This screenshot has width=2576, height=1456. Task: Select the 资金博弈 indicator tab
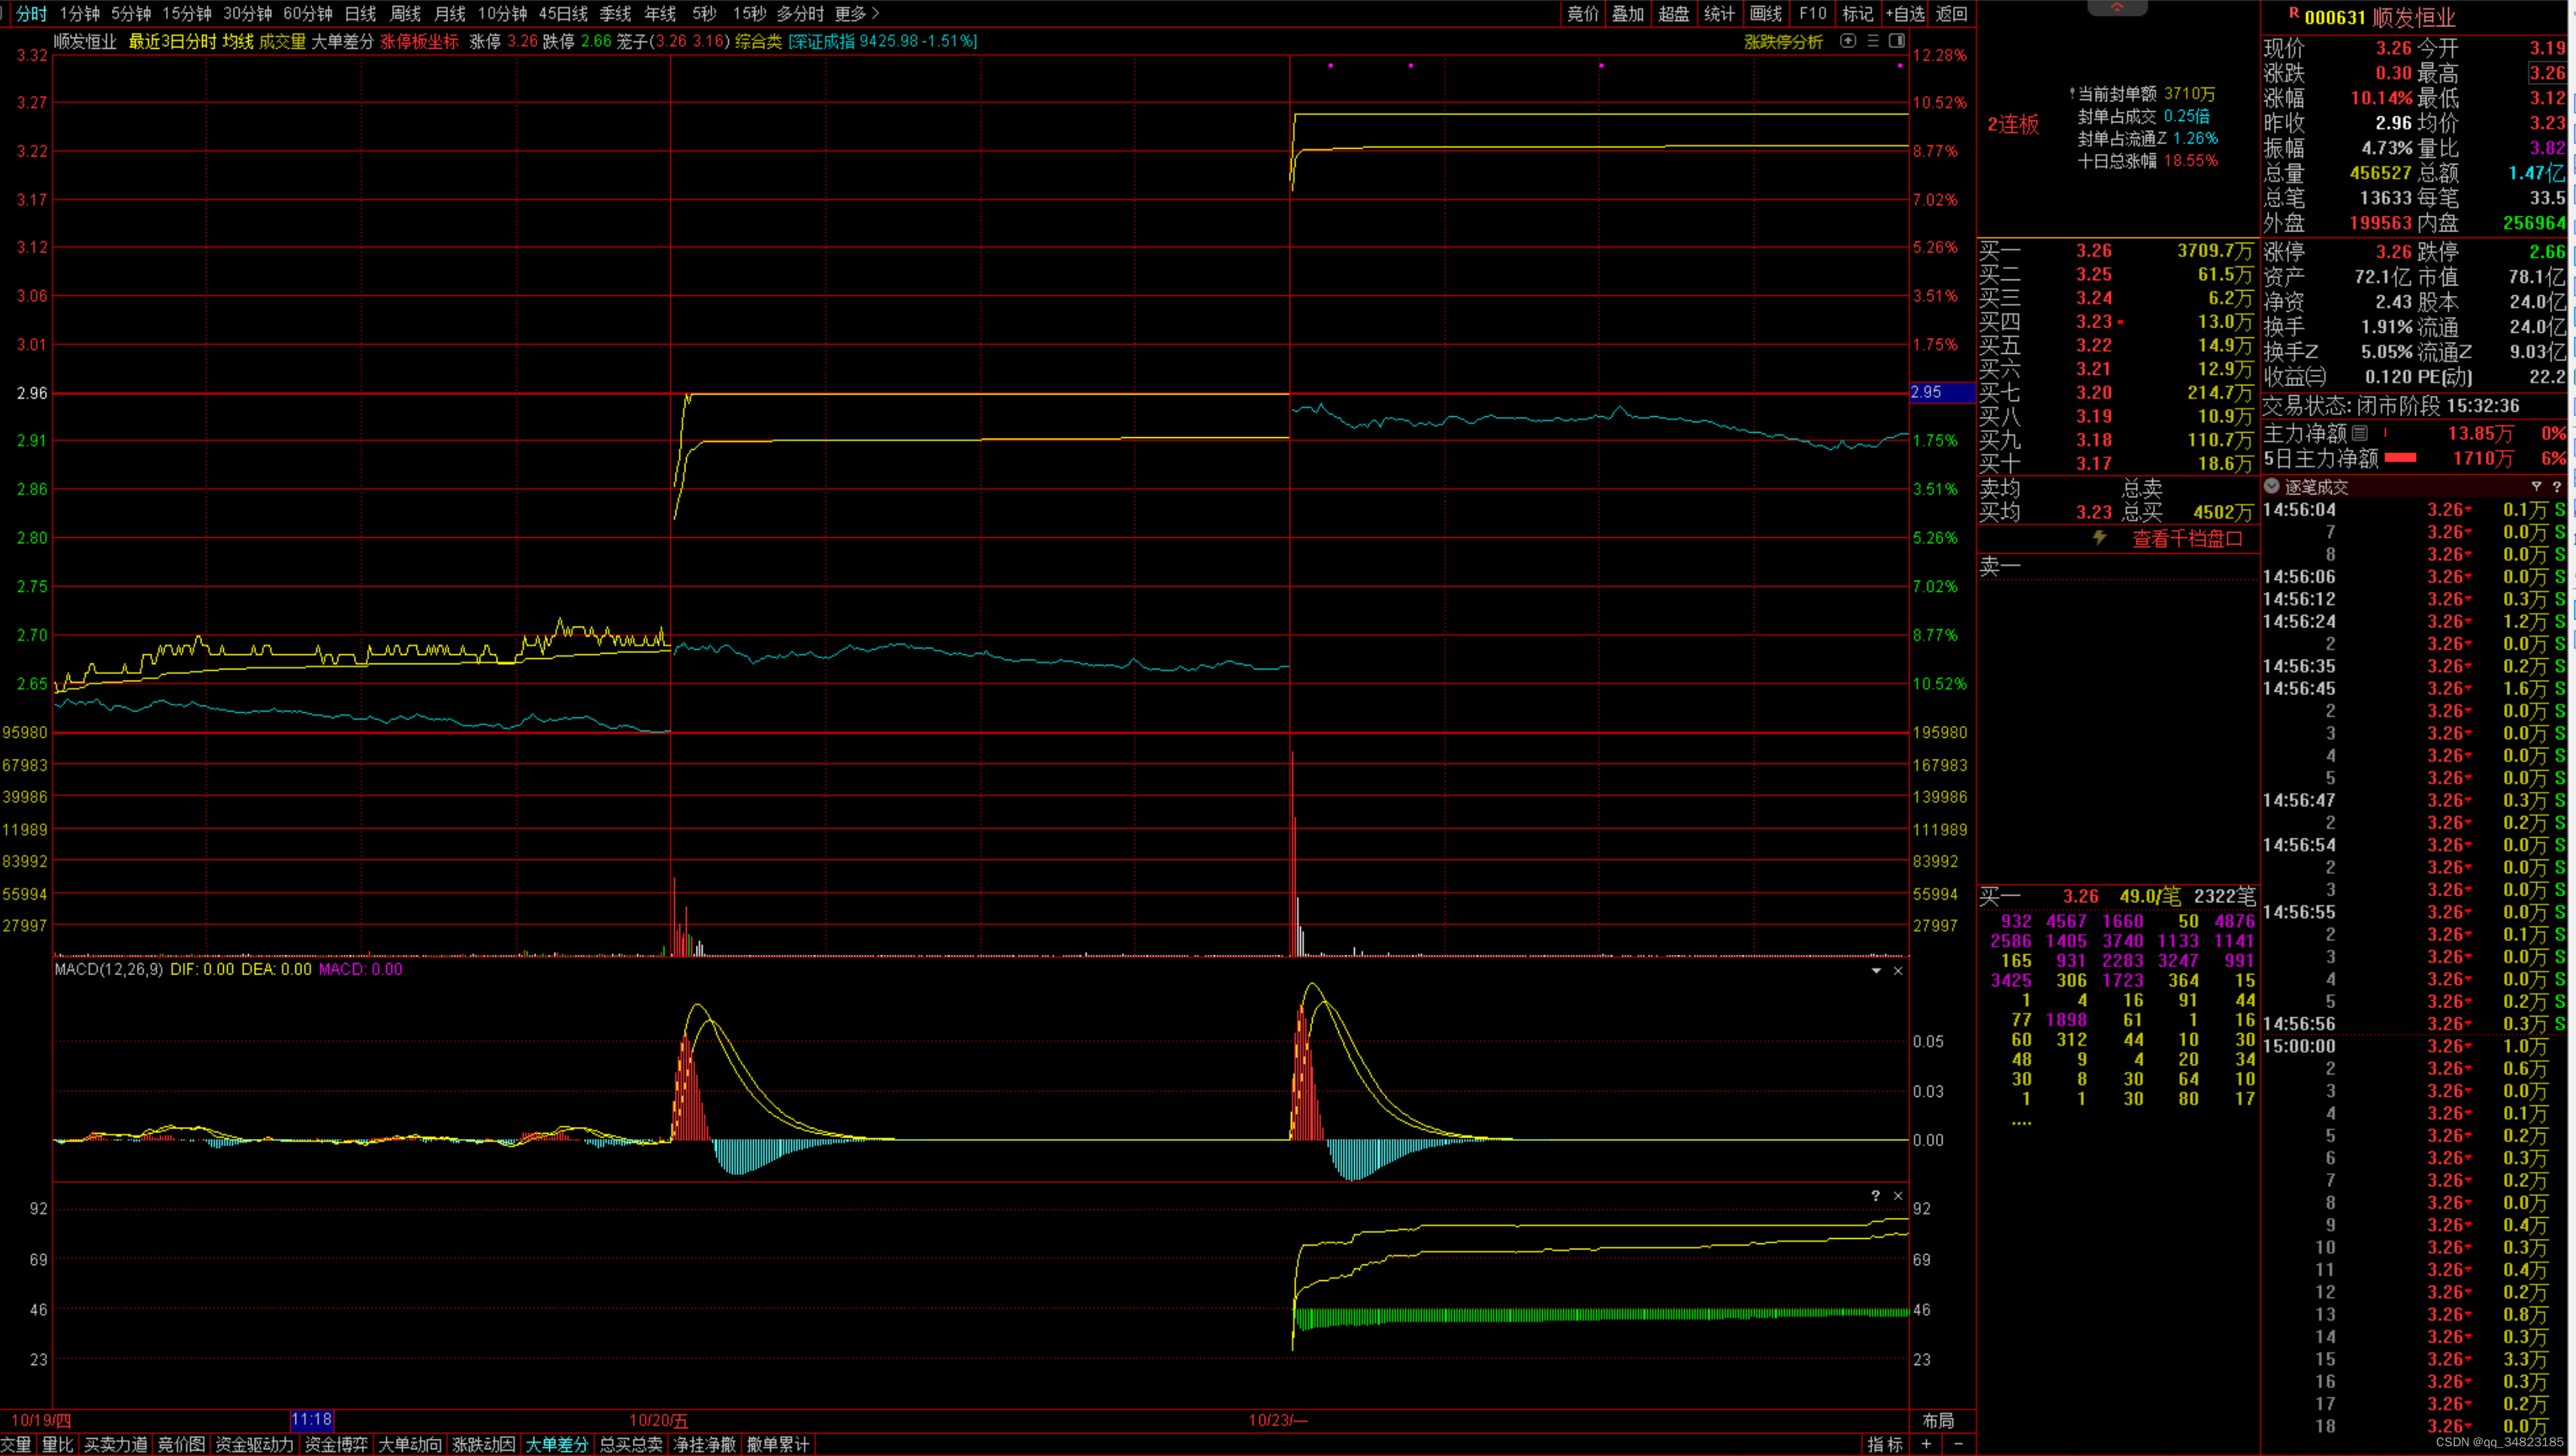click(335, 1444)
